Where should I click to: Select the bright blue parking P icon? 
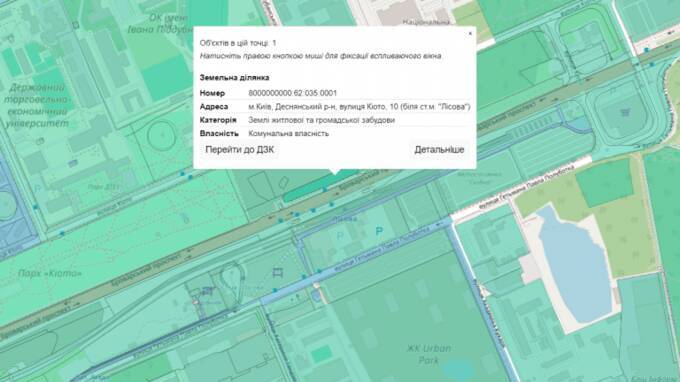click(379, 232)
